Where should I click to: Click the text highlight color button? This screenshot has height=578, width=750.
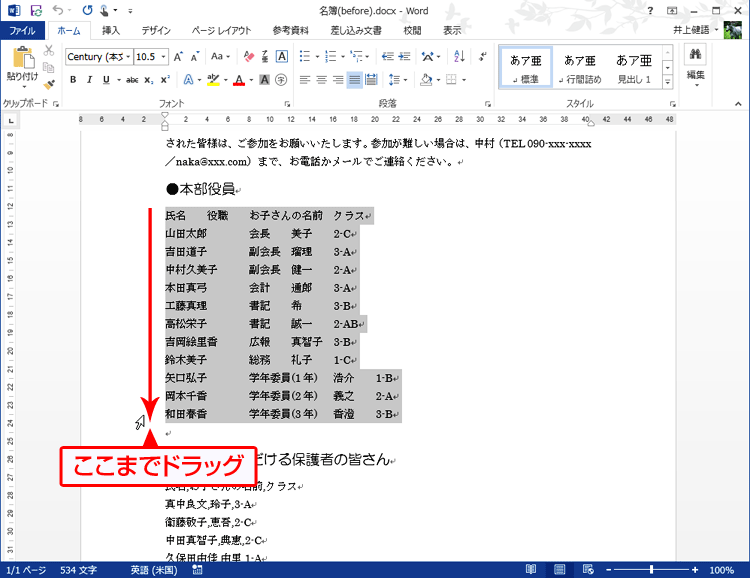[x=213, y=80]
